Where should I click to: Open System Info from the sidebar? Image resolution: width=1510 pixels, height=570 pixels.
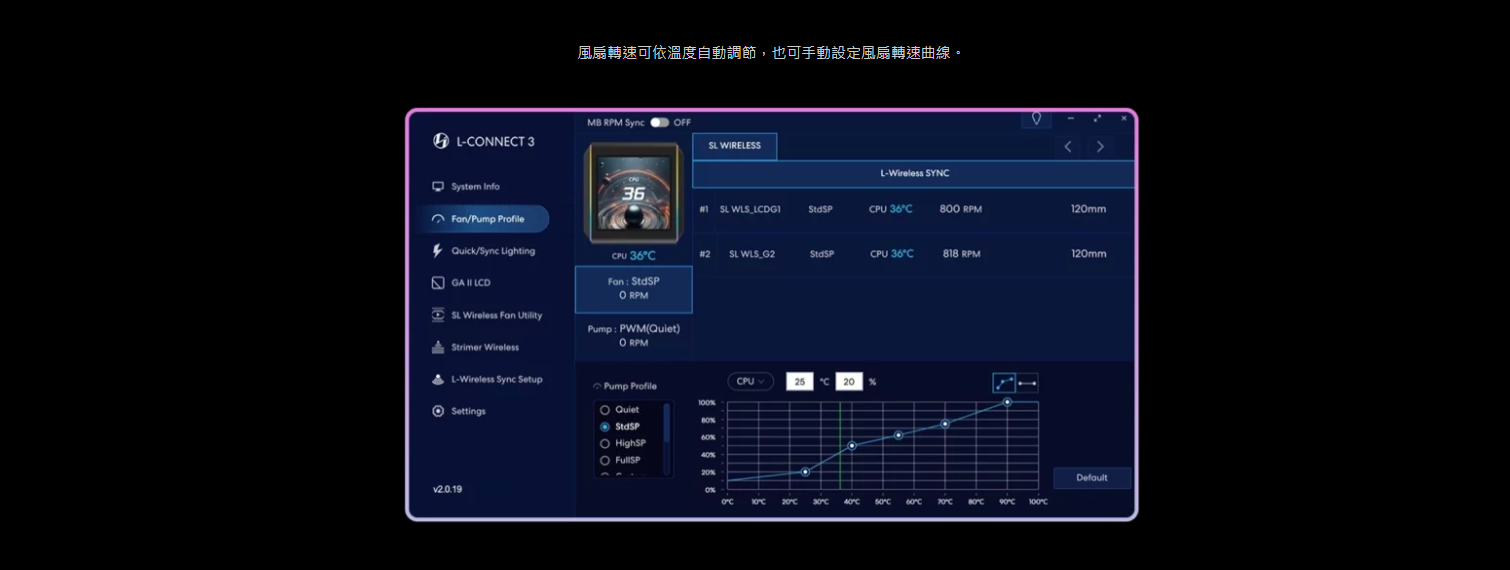pos(474,187)
